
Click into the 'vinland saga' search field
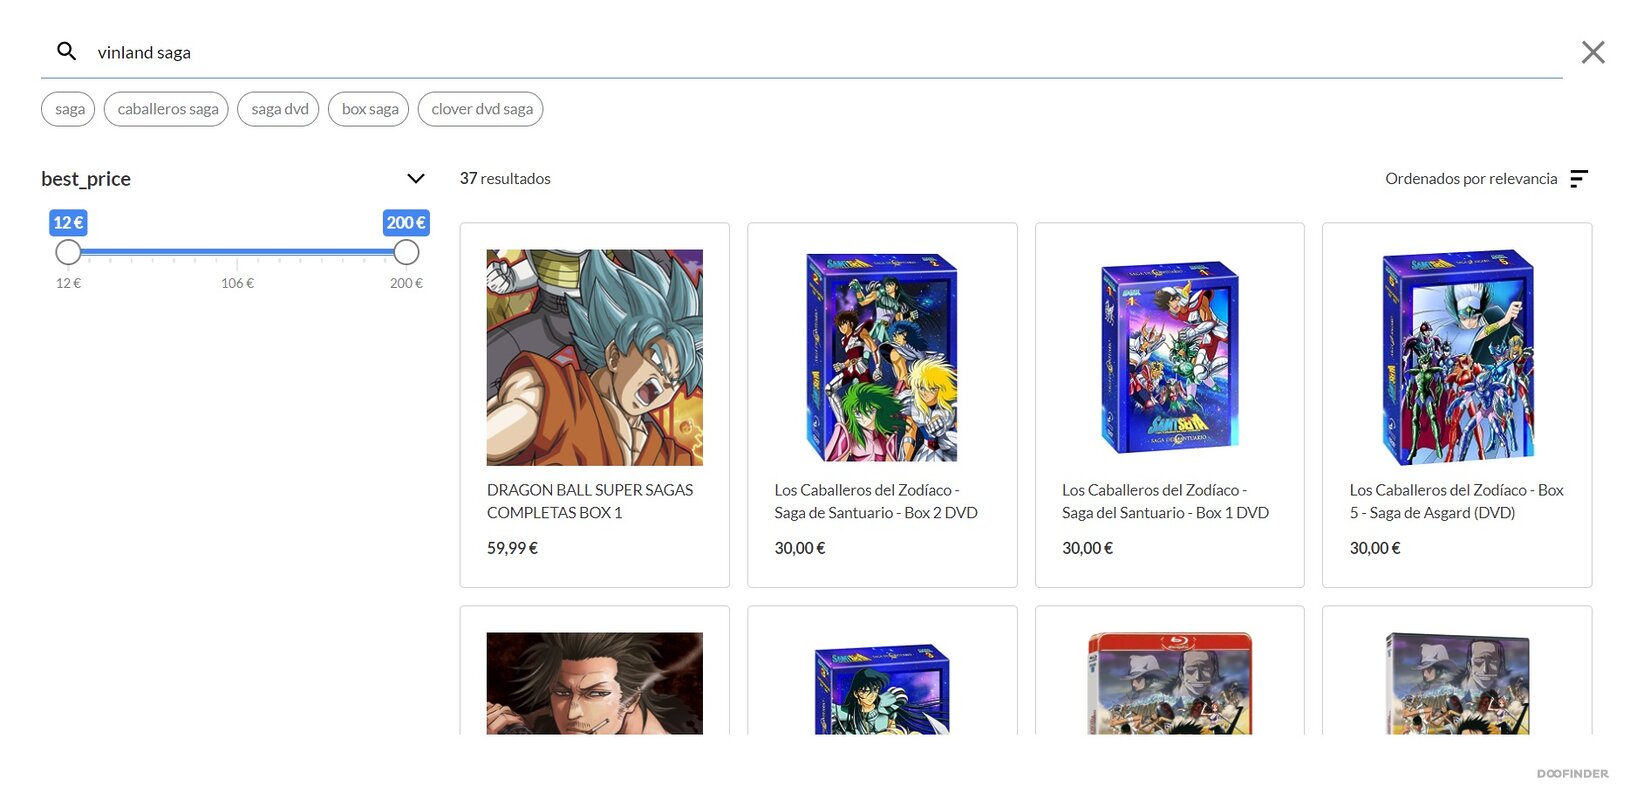[800, 52]
